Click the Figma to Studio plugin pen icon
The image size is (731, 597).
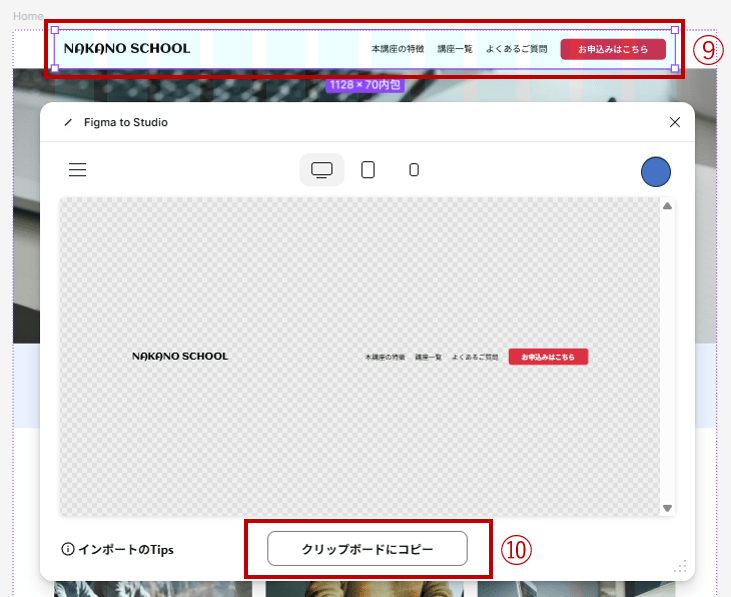pos(68,122)
